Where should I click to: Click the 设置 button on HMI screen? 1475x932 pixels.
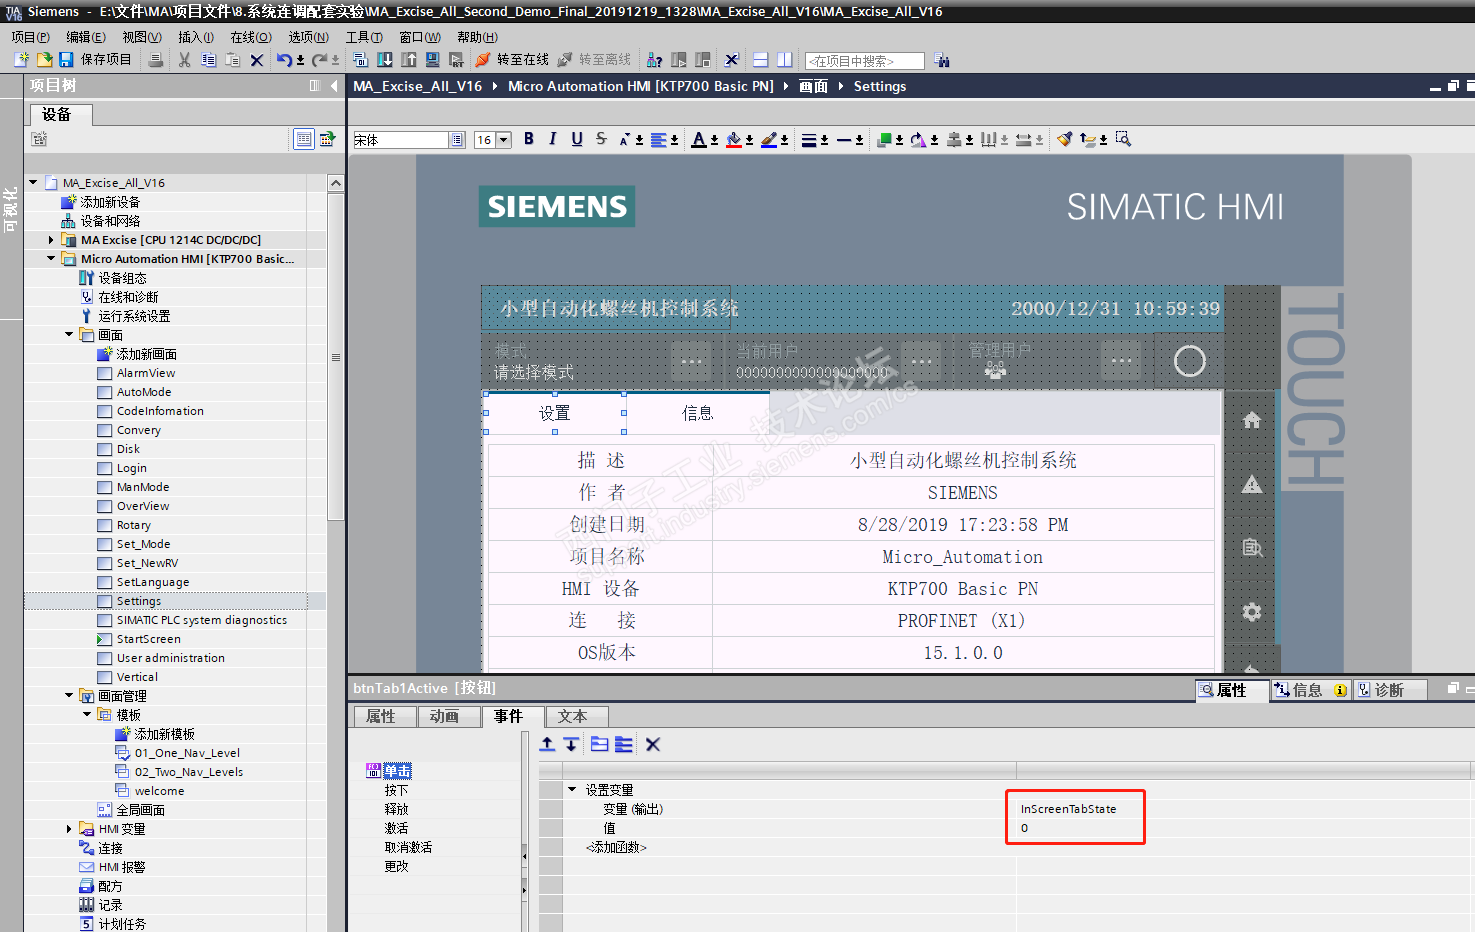[555, 413]
